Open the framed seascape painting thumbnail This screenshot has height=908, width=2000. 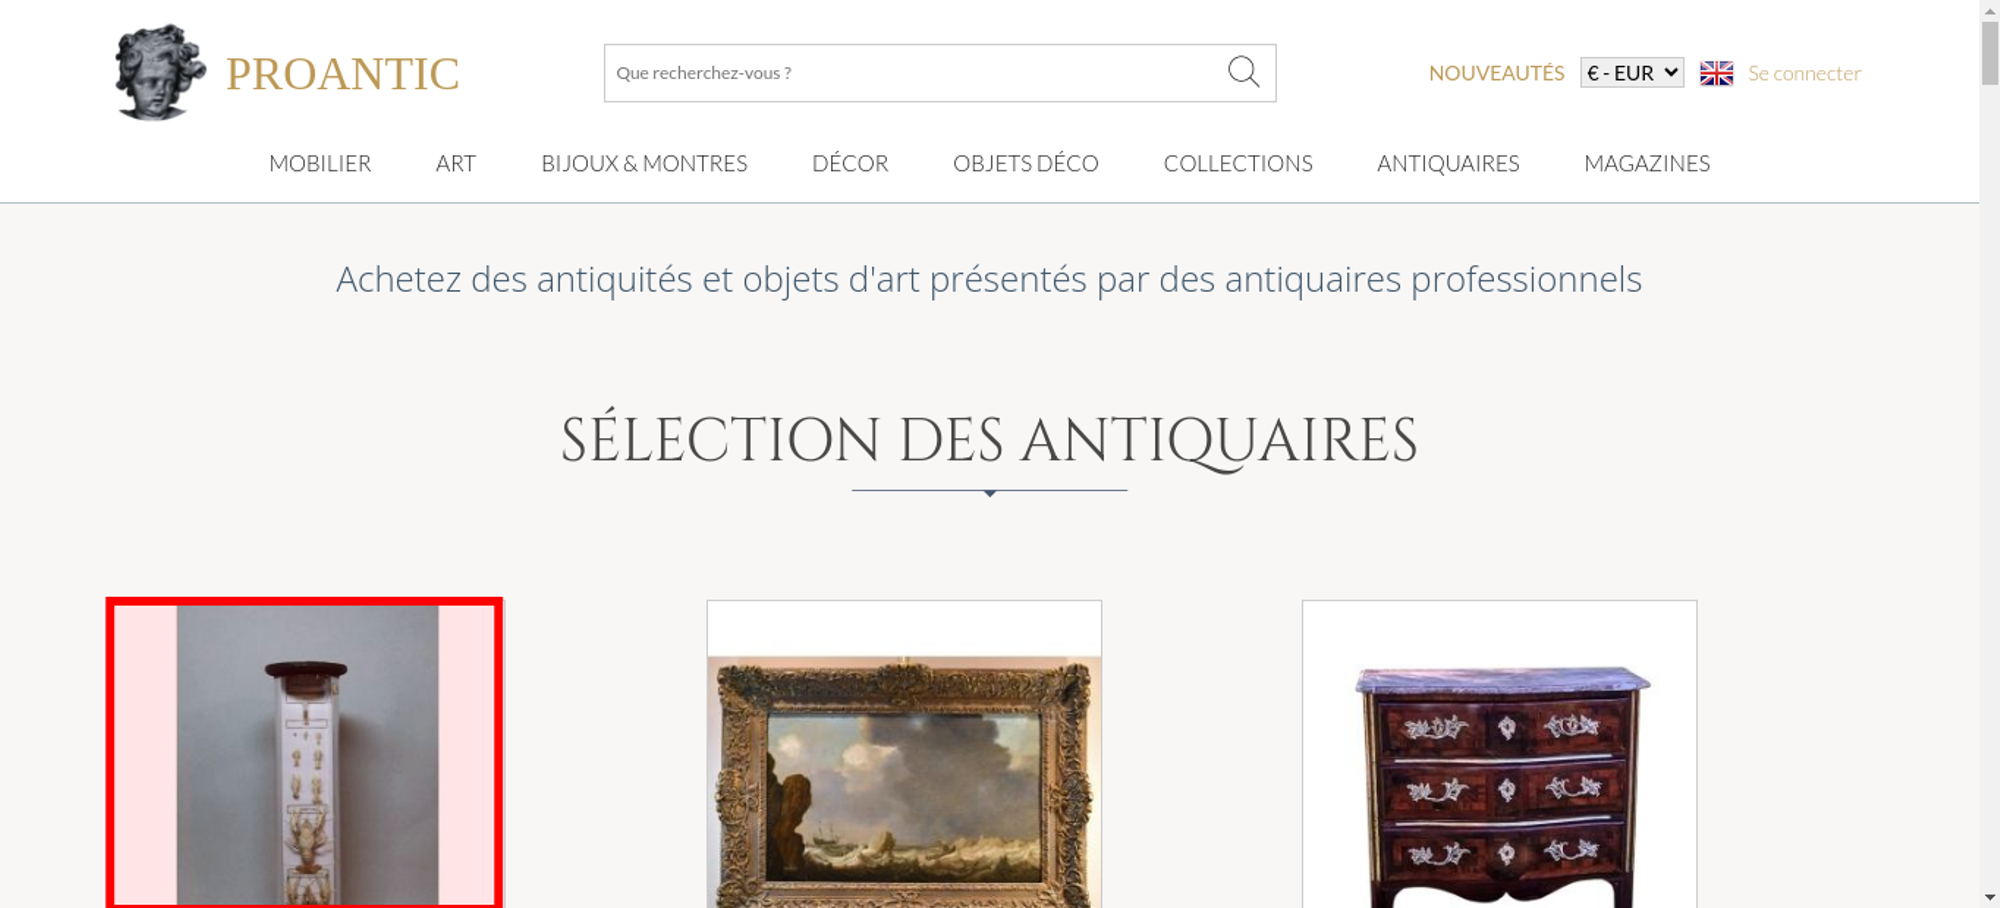[x=904, y=780]
